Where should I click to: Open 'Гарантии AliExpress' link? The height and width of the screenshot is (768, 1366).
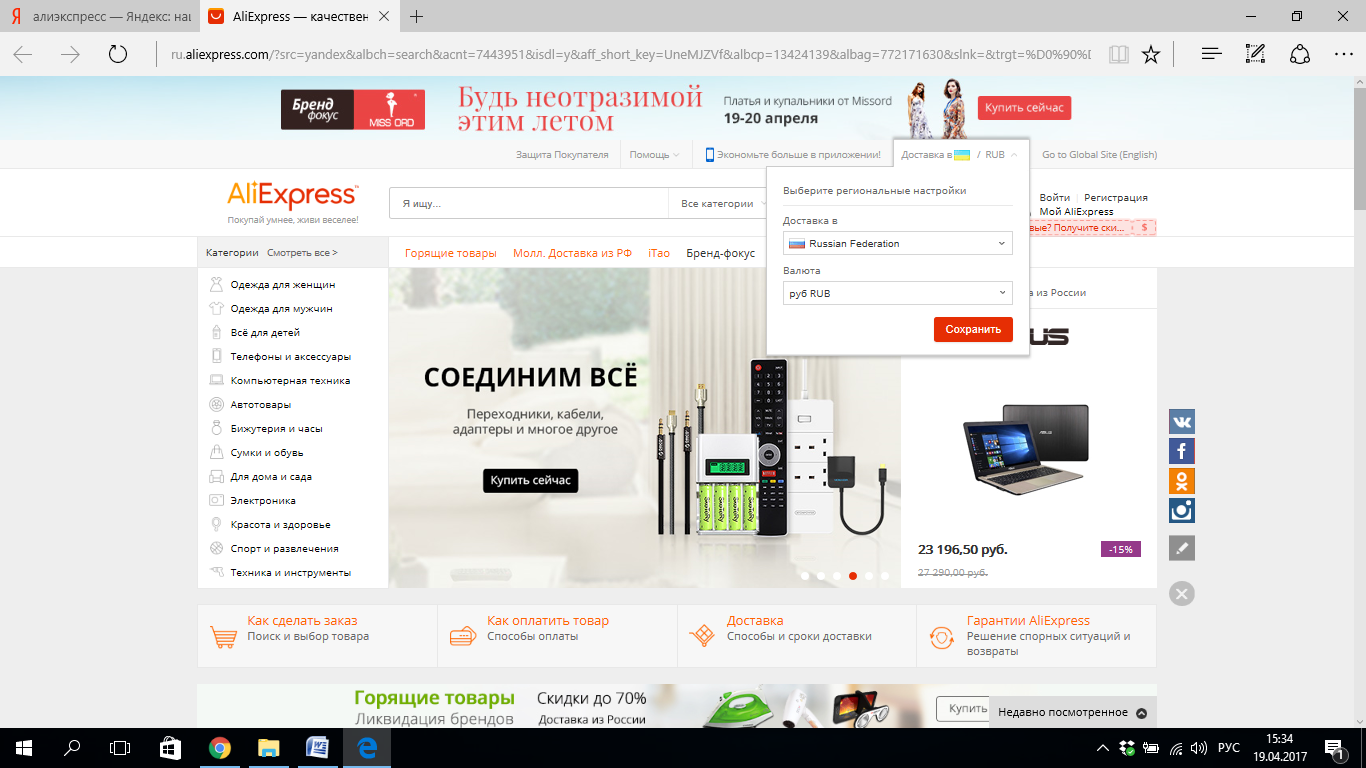[x=1028, y=621]
